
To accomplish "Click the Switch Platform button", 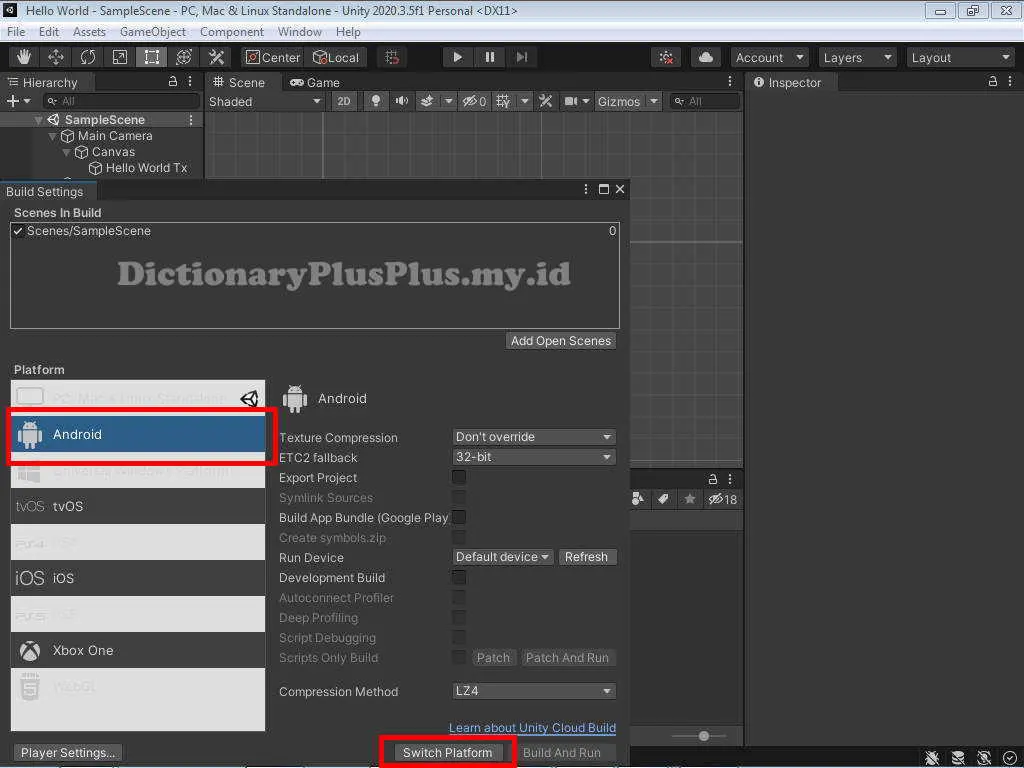I will tap(447, 752).
